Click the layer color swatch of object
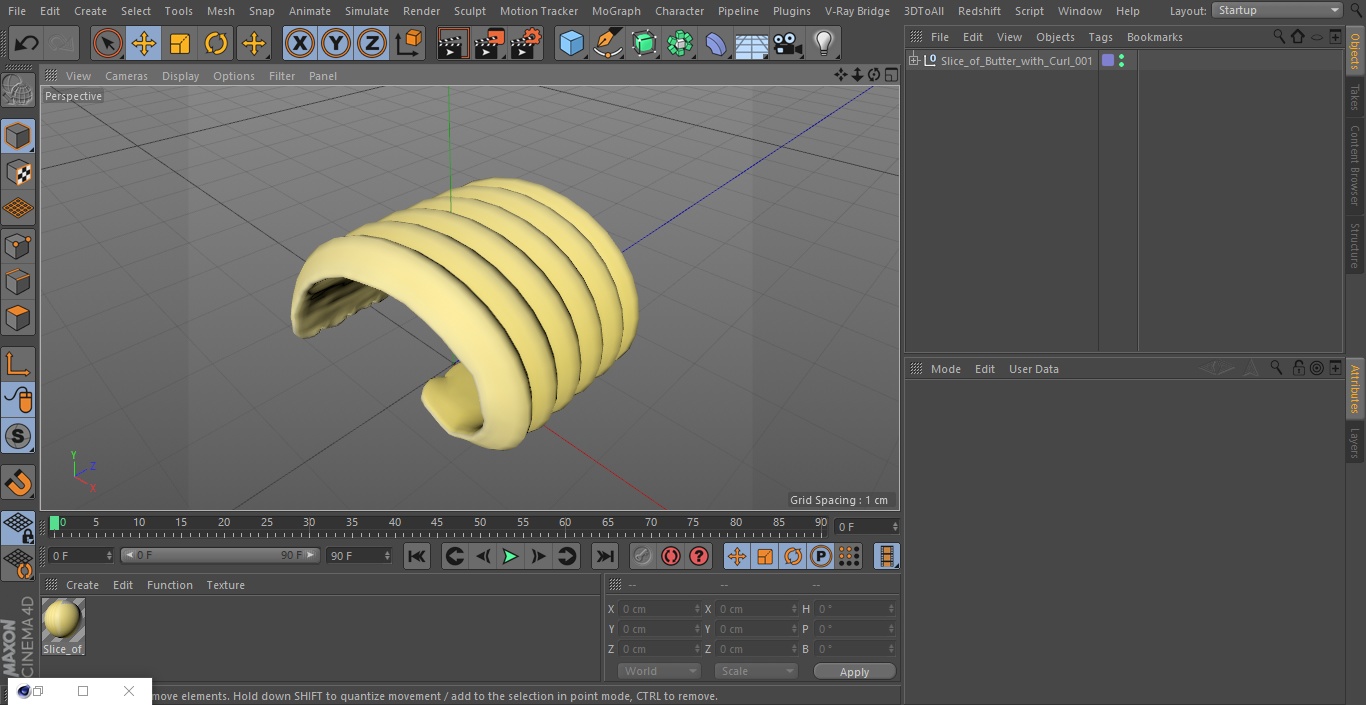The width and height of the screenshot is (1366, 705). point(1108,61)
